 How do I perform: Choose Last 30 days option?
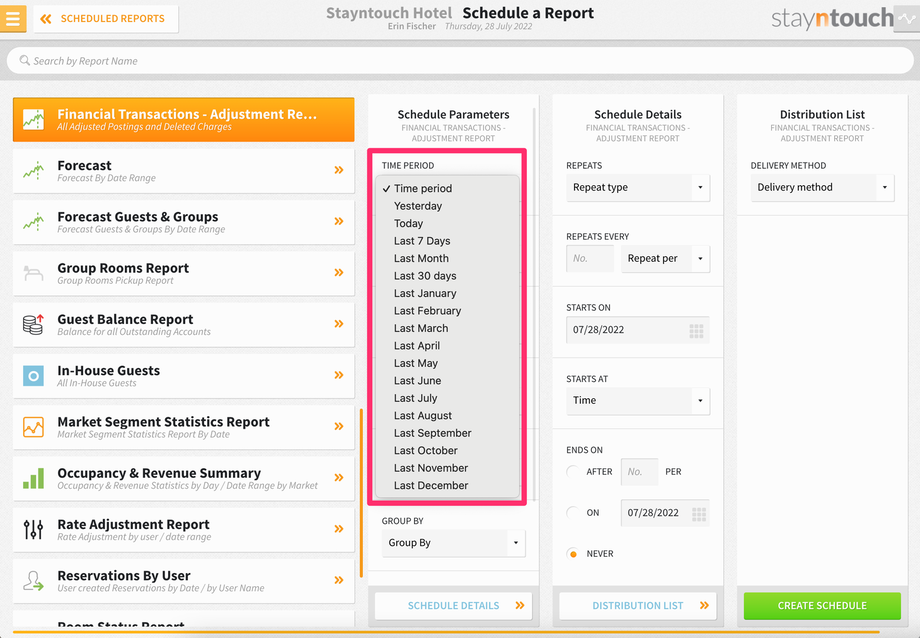(447, 276)
